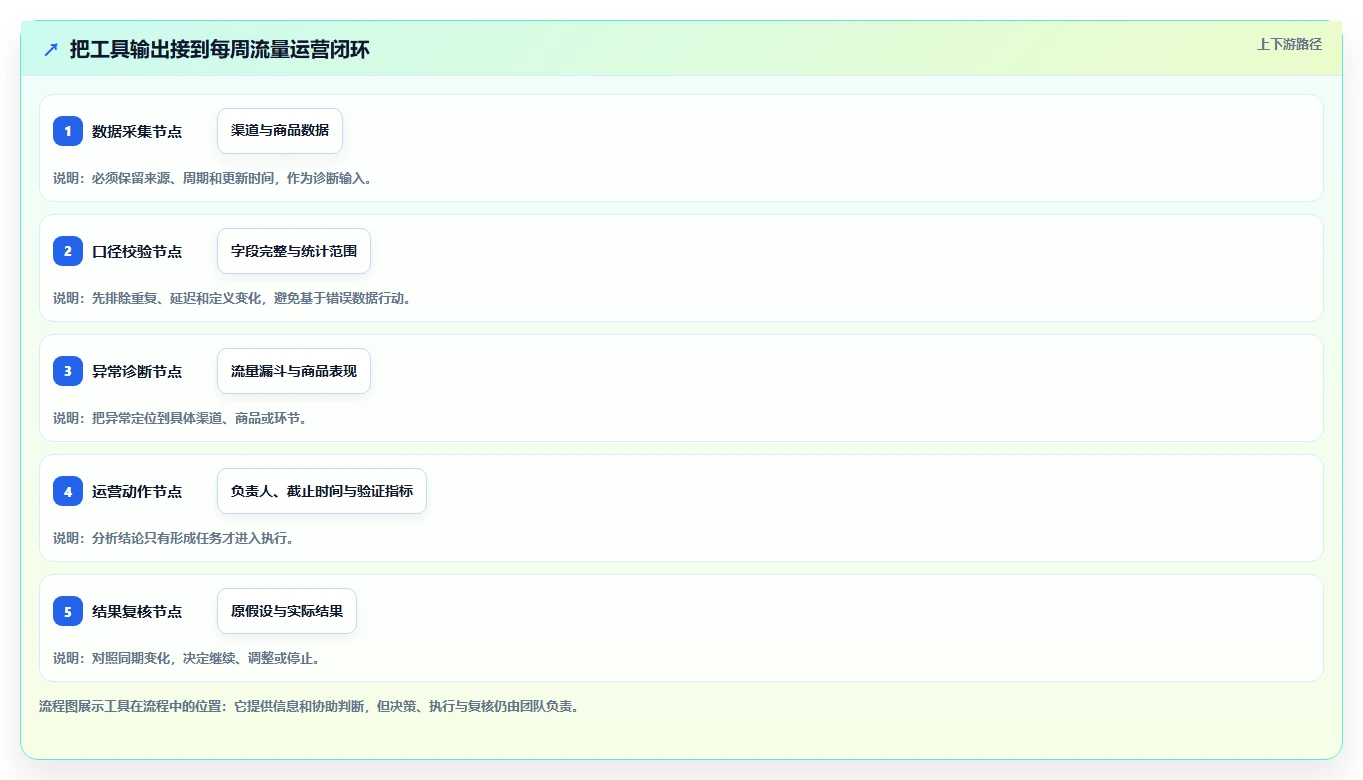Select the 运营动作节点 title
The image size is (1363, 780).
point(137,491)
